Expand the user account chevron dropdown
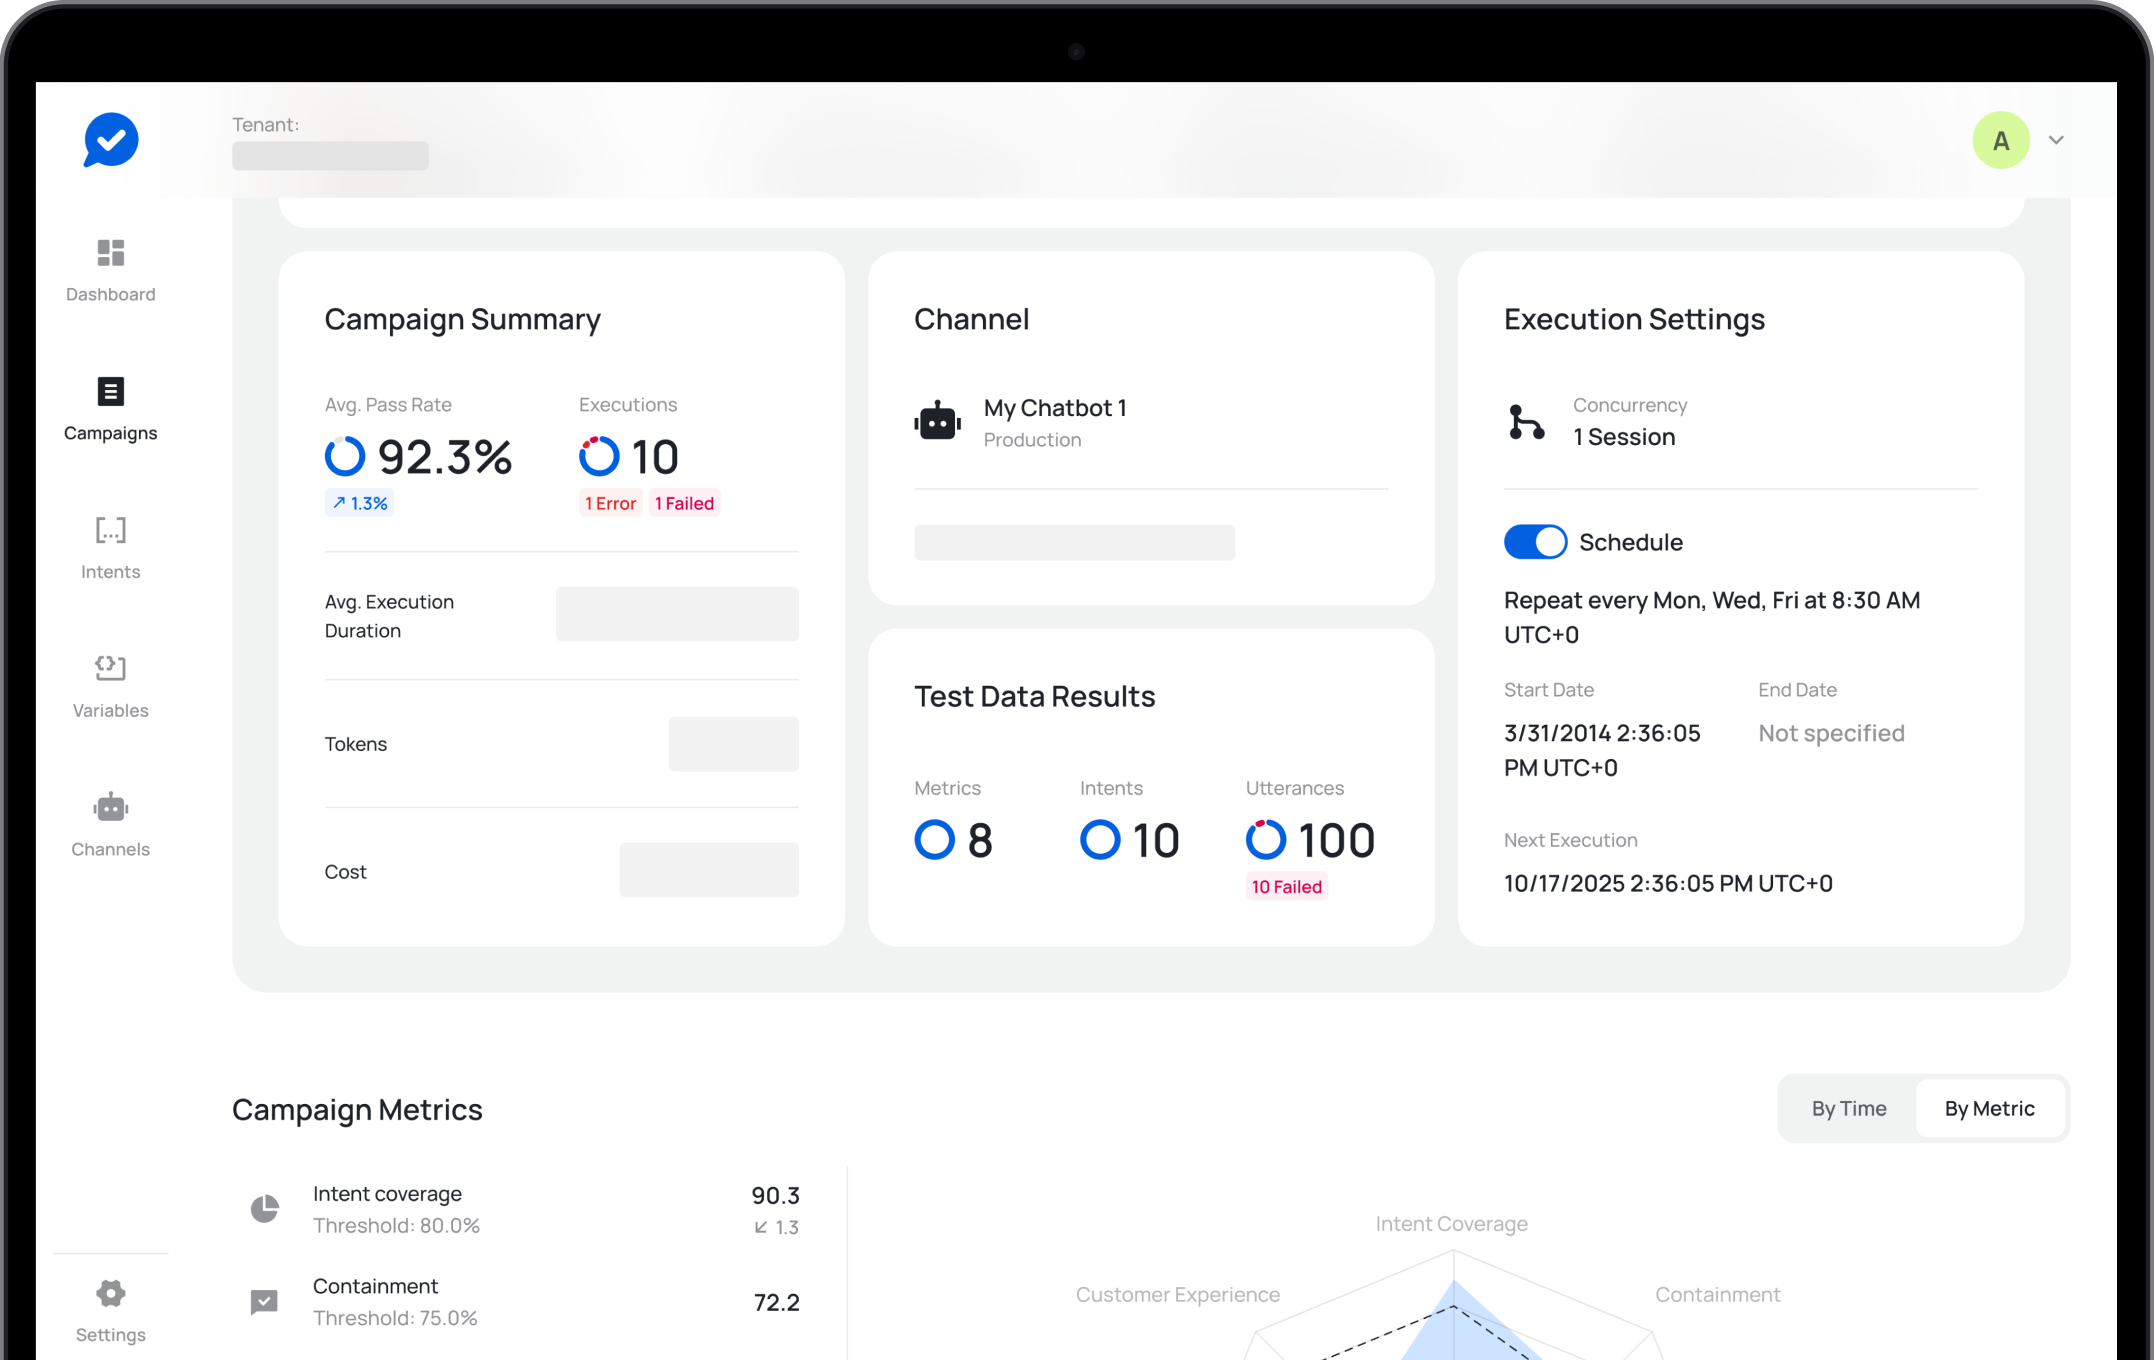 (x=2056, y=140)
